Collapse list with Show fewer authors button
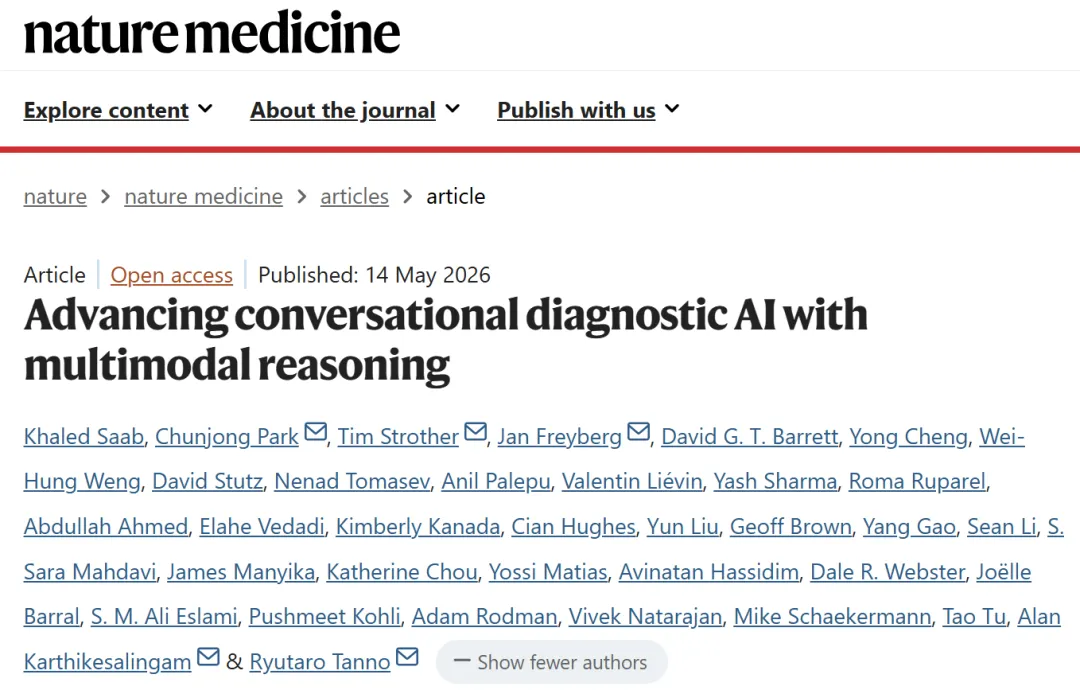Screen dimensions: 1080x690 click(551, 662)
